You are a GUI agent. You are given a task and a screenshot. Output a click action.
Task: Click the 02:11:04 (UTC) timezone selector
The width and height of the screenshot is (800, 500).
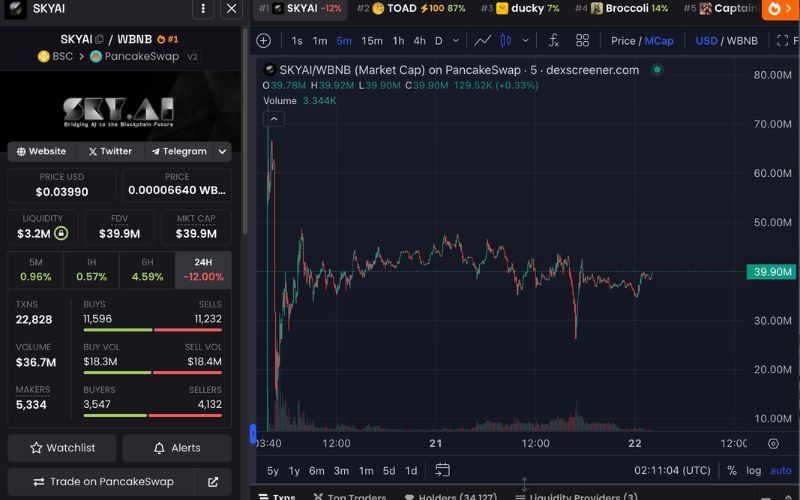coord(672,470)
